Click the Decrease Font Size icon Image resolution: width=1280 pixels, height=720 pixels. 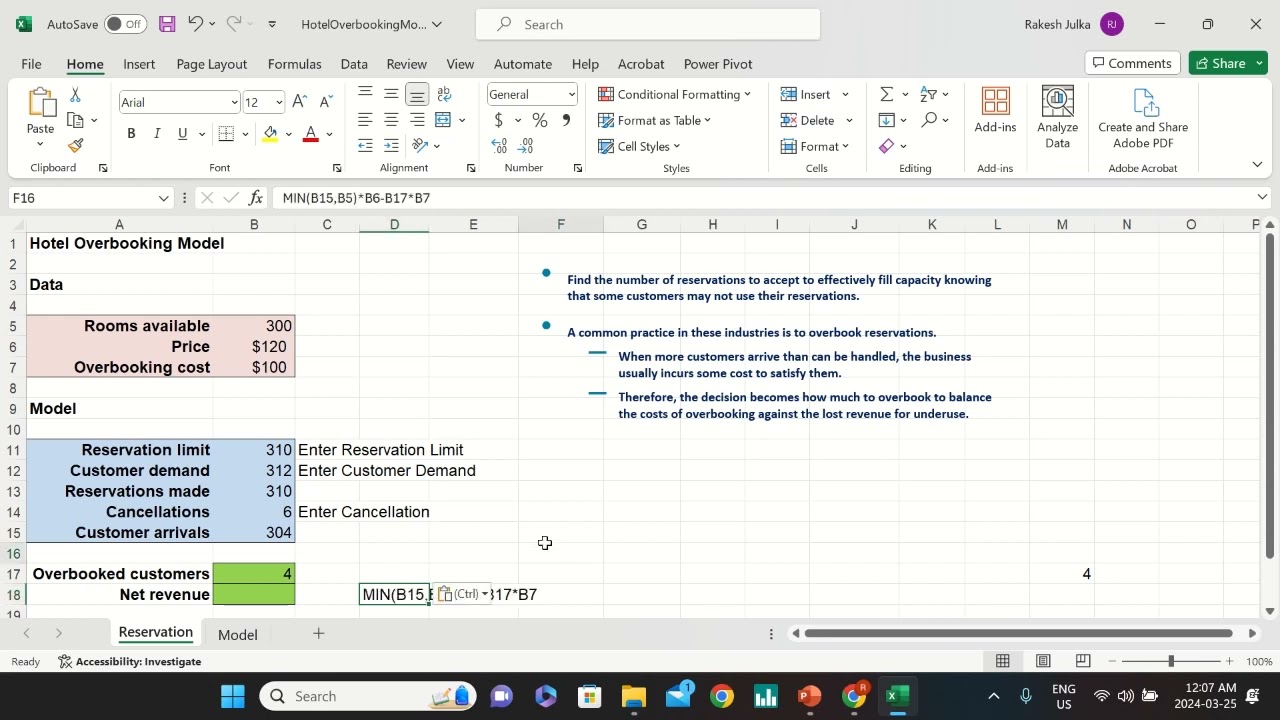pyautogui.click(x=326, y=102)
